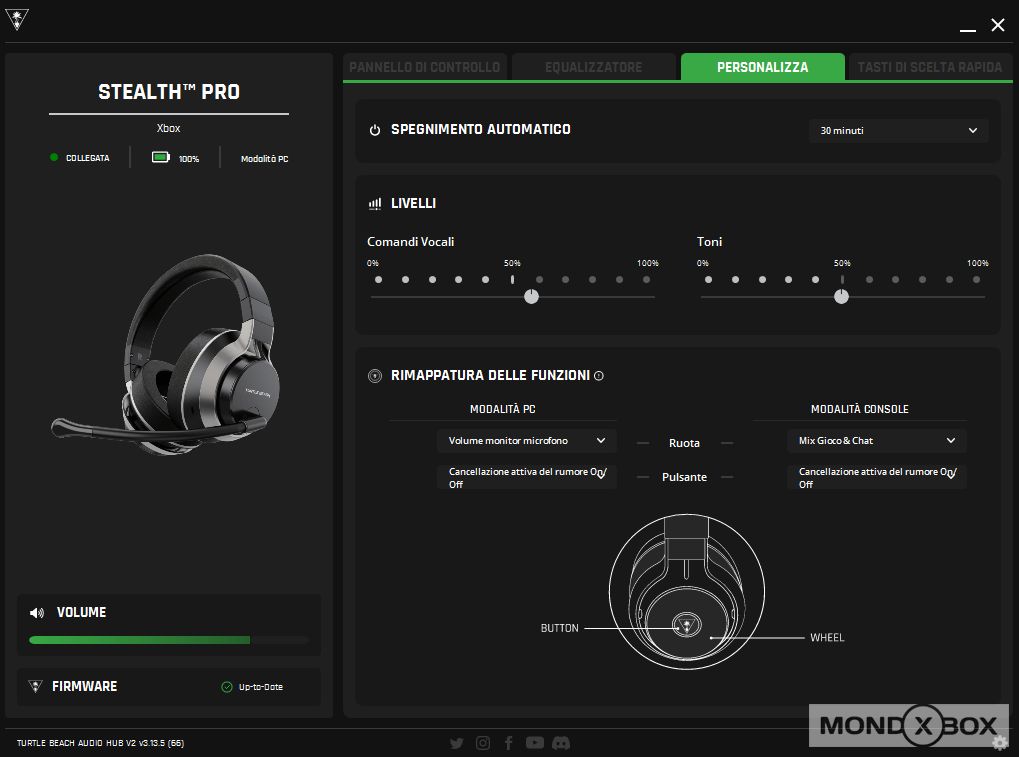Click the Comandi Vocali slider handle
This screenshot has width=1019, height=757.
coord(531,296)
